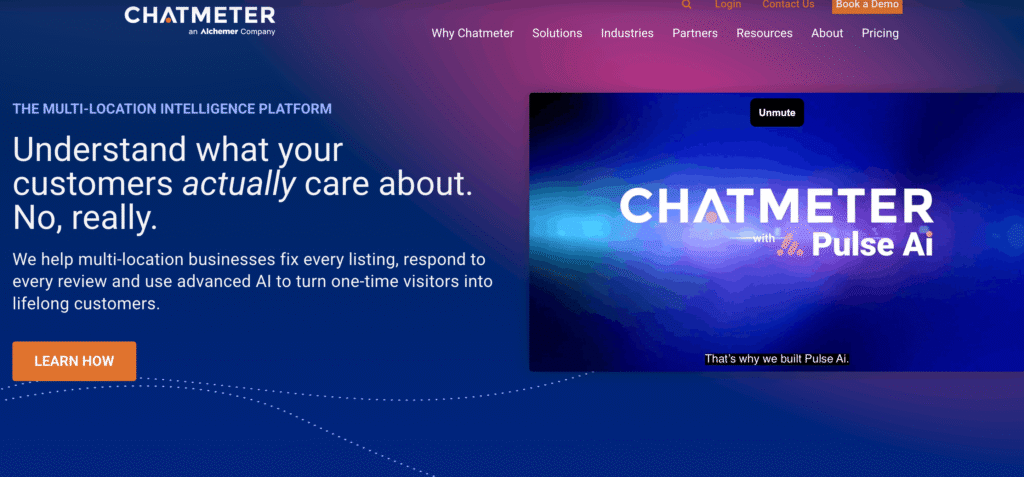Viewport: 1024px width, 477px height.
Task: Open the Industries menu
Action: 627,33
